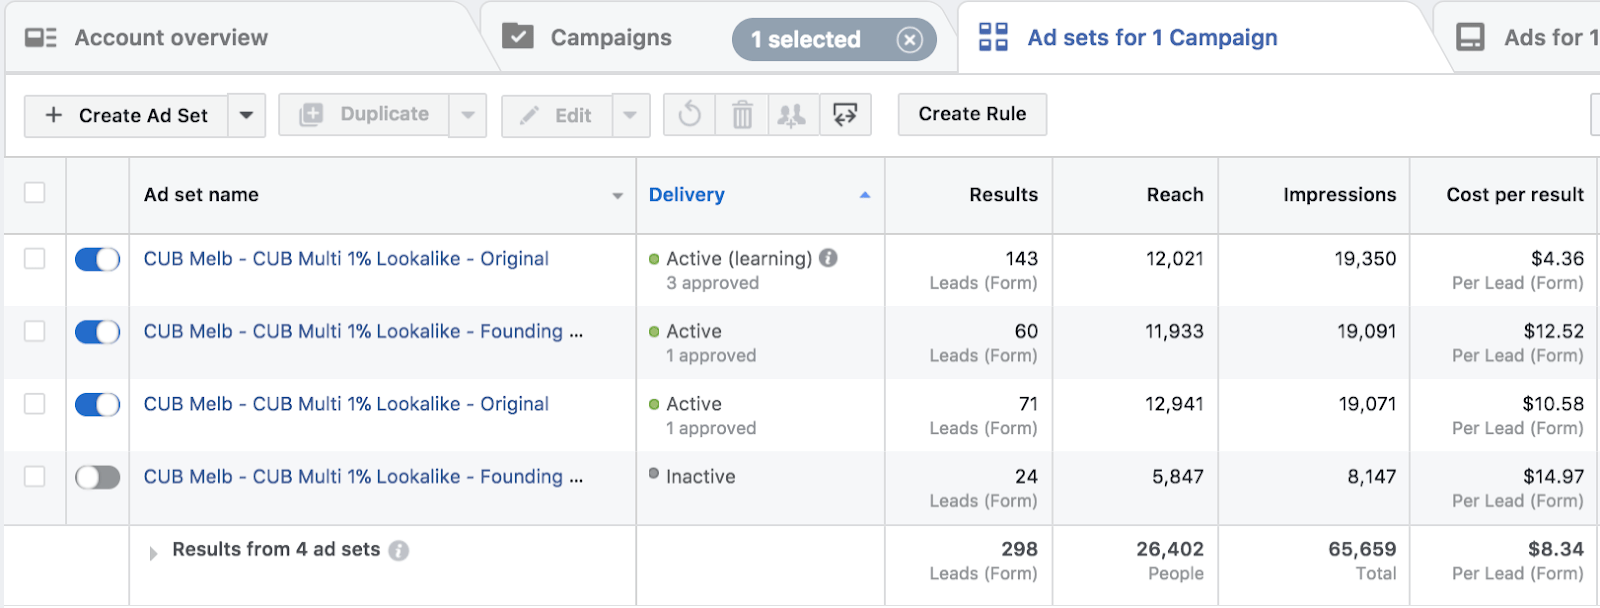Image resolution: width=1600 pixels, height=608 pixels.
Task: Clear the 1 selected campaign filter
Action: pyautogui.click(x=908, y=40)
